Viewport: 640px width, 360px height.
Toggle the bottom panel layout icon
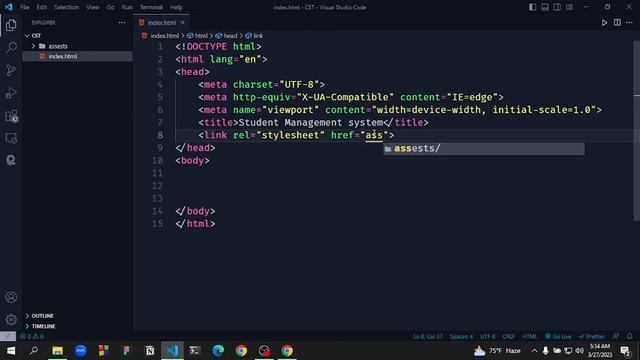544,7
